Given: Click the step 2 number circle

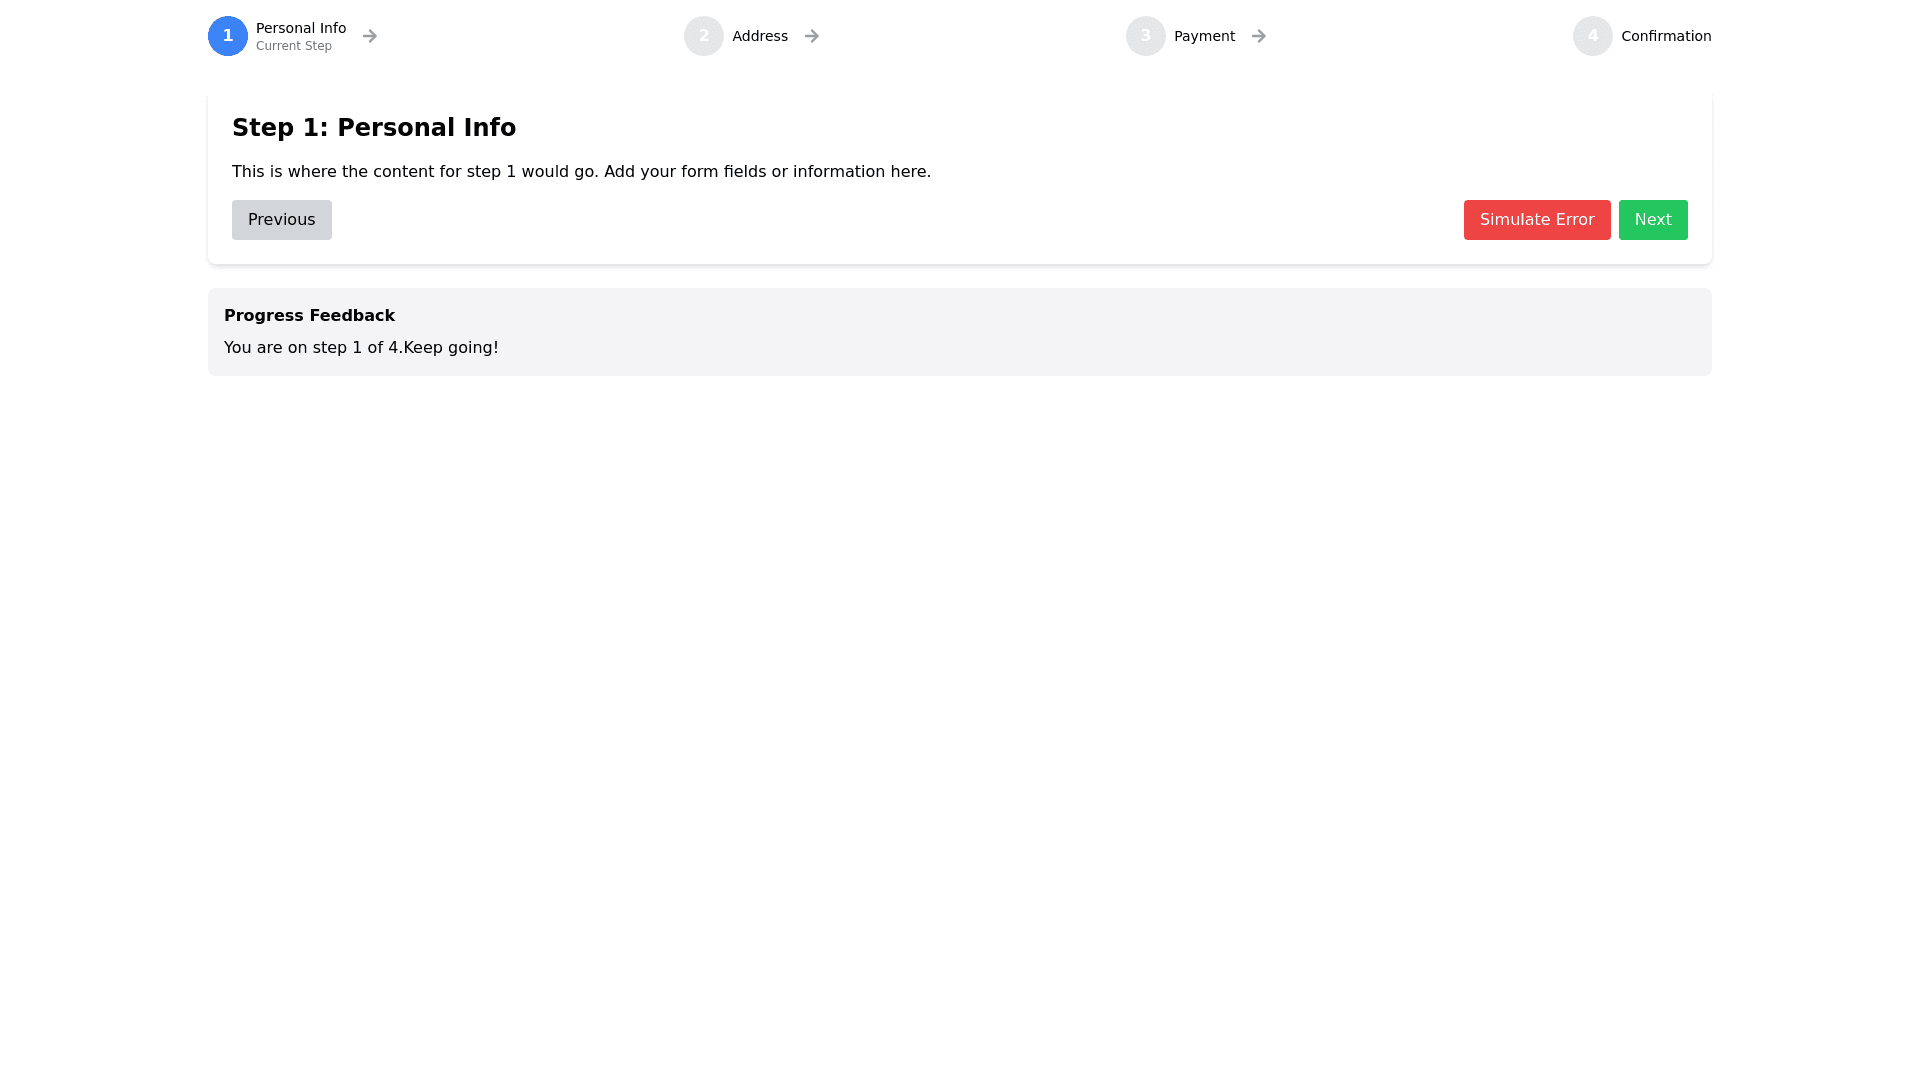Looking at the screenshot, I should (704, 36).
